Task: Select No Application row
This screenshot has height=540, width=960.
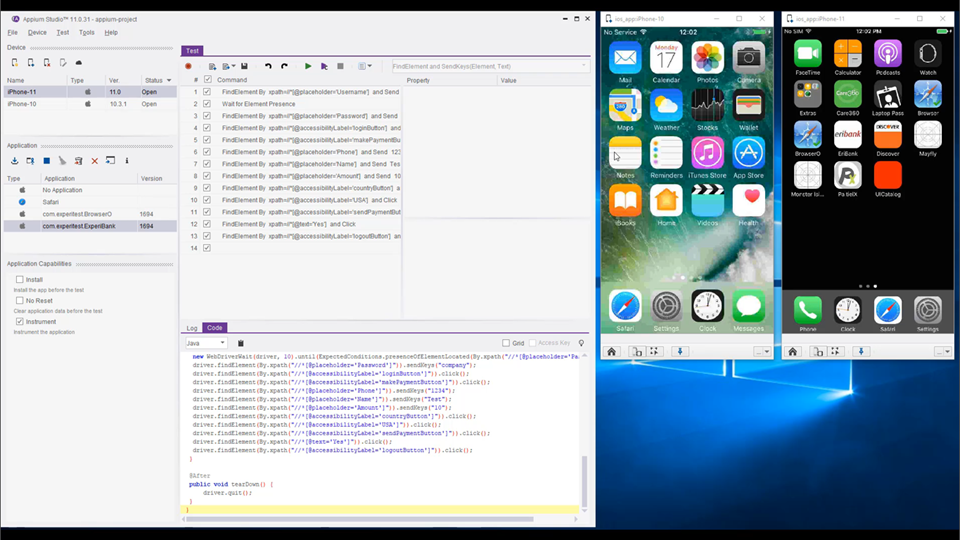Action: click(89, 190)
